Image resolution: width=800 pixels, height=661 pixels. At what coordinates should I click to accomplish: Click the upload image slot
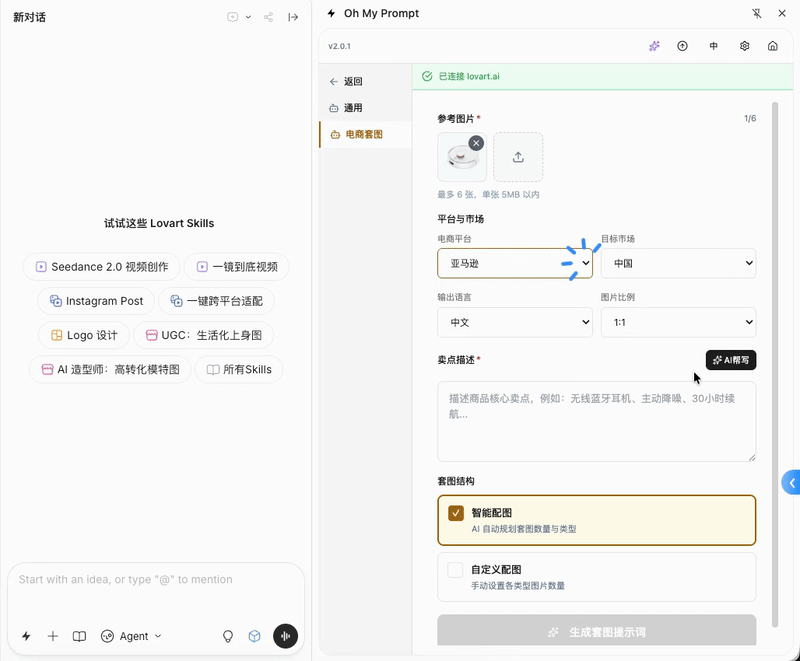click(x=518, y=157)
